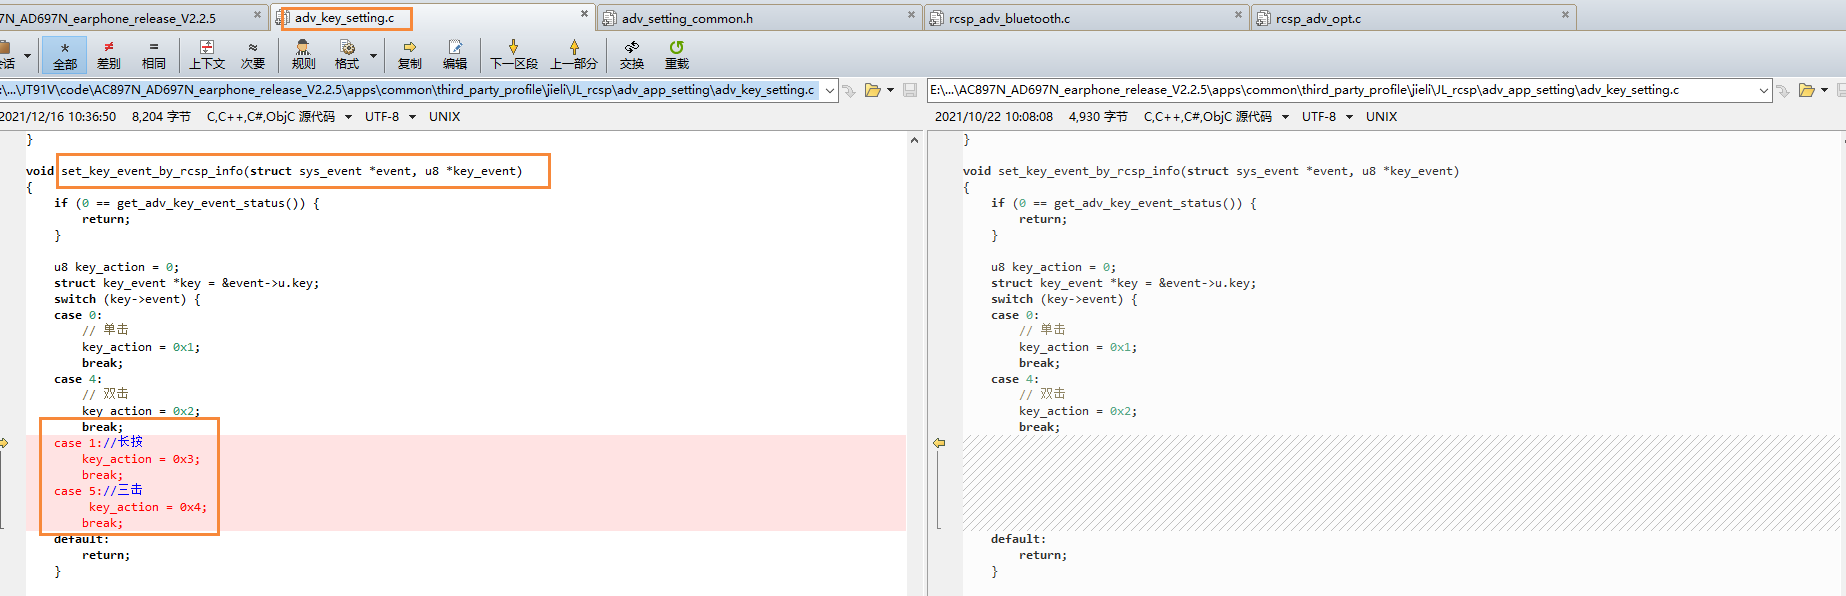Swap sides with the 交换 icon
This screenshot has width=1846, height=596.
[632, 55]
